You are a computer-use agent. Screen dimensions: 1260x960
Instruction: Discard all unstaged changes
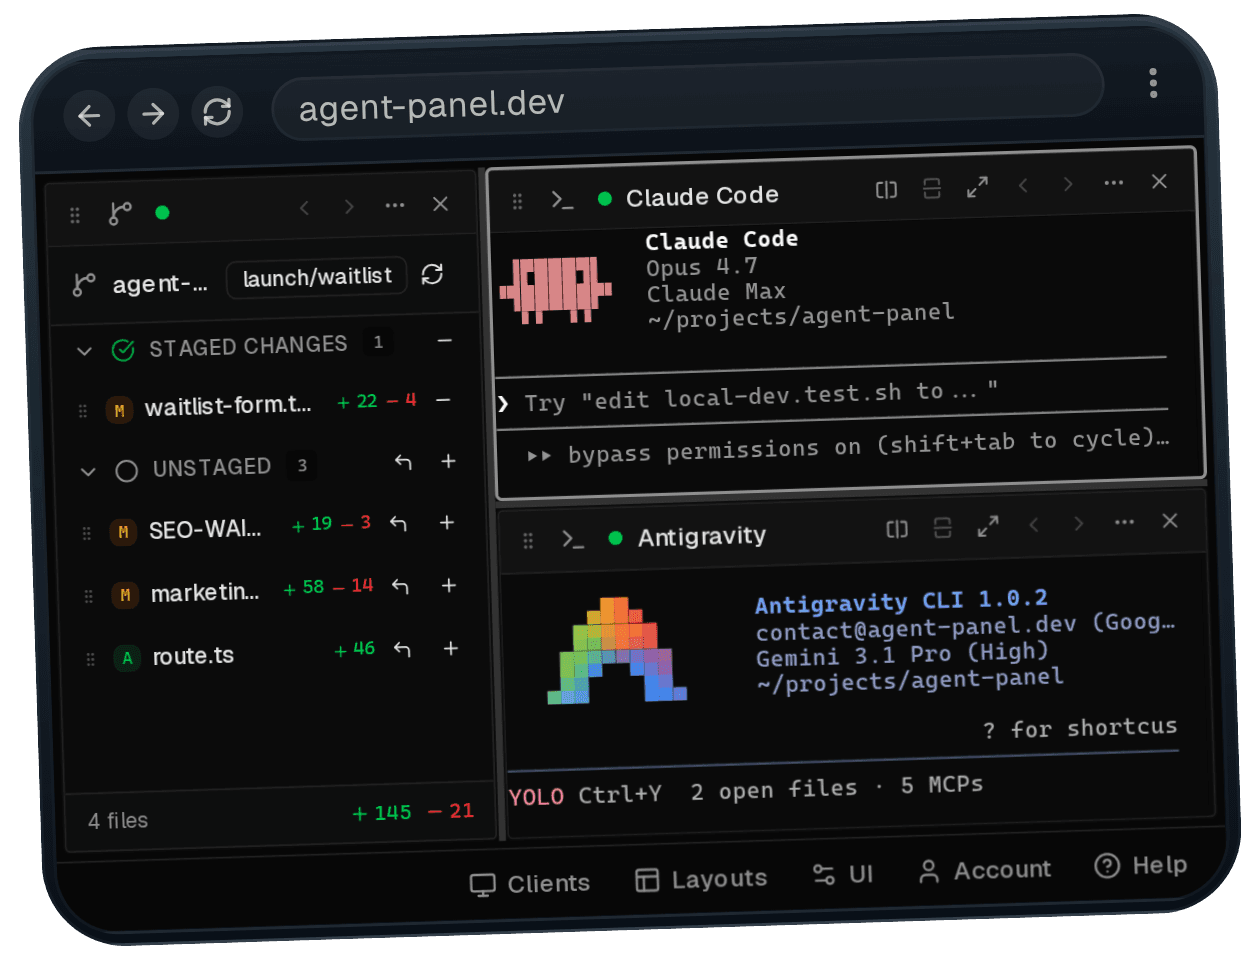(403, 462)
